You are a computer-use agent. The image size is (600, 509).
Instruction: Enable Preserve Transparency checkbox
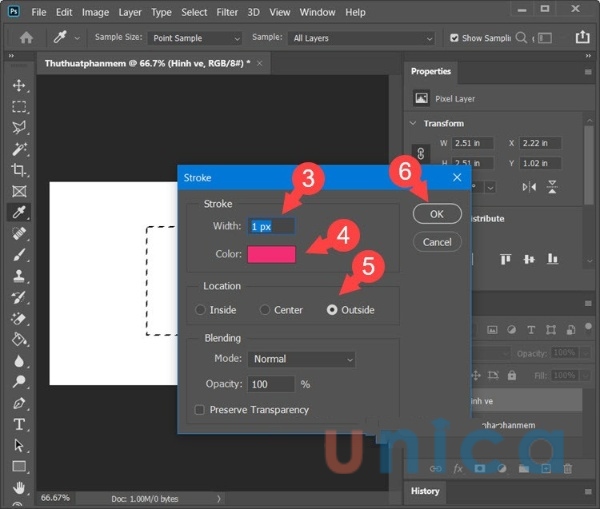click(200, 410)
